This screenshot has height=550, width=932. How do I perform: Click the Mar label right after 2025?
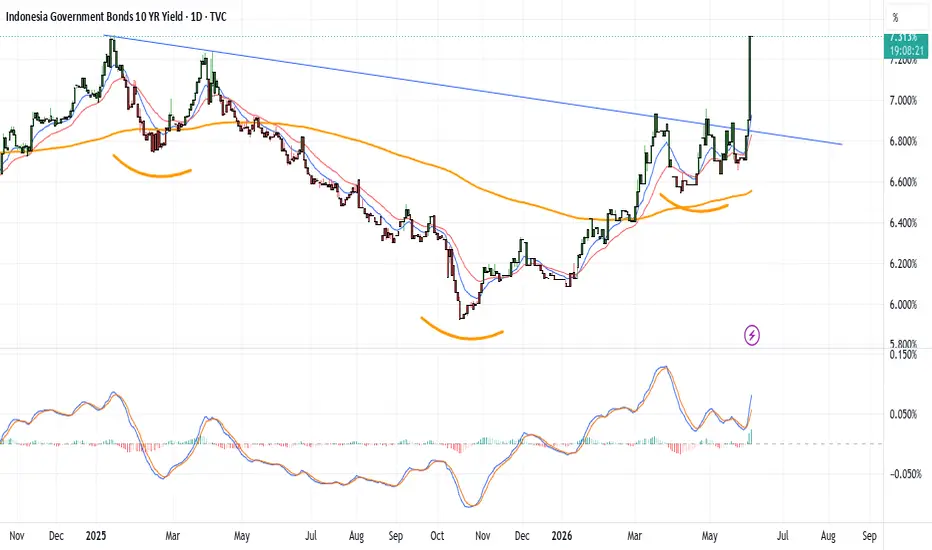coord(172,536)
